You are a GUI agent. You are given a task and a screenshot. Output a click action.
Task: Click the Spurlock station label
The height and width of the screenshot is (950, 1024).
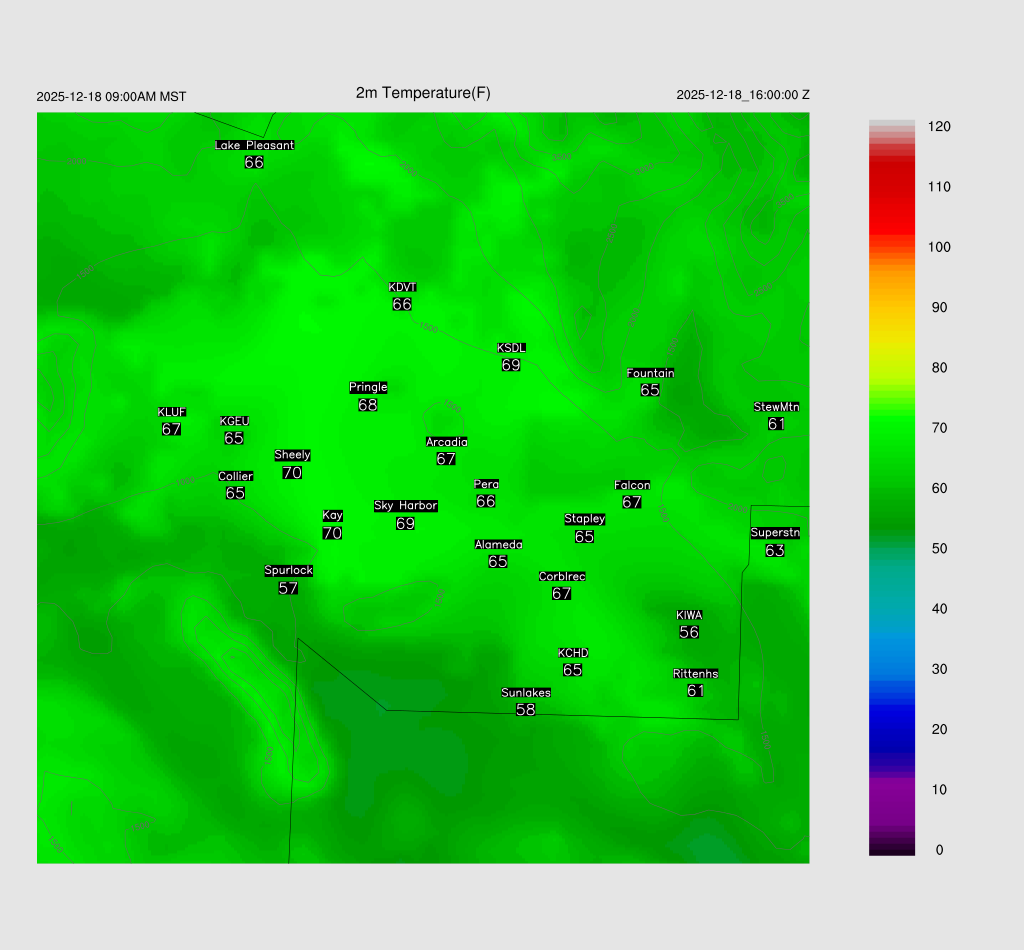(x=289, y=571)
